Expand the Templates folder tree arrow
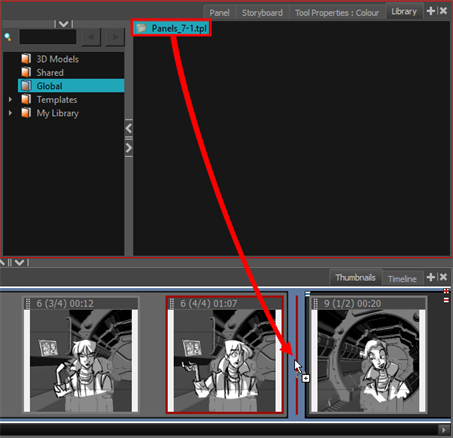453x438 pixels. 10,99
